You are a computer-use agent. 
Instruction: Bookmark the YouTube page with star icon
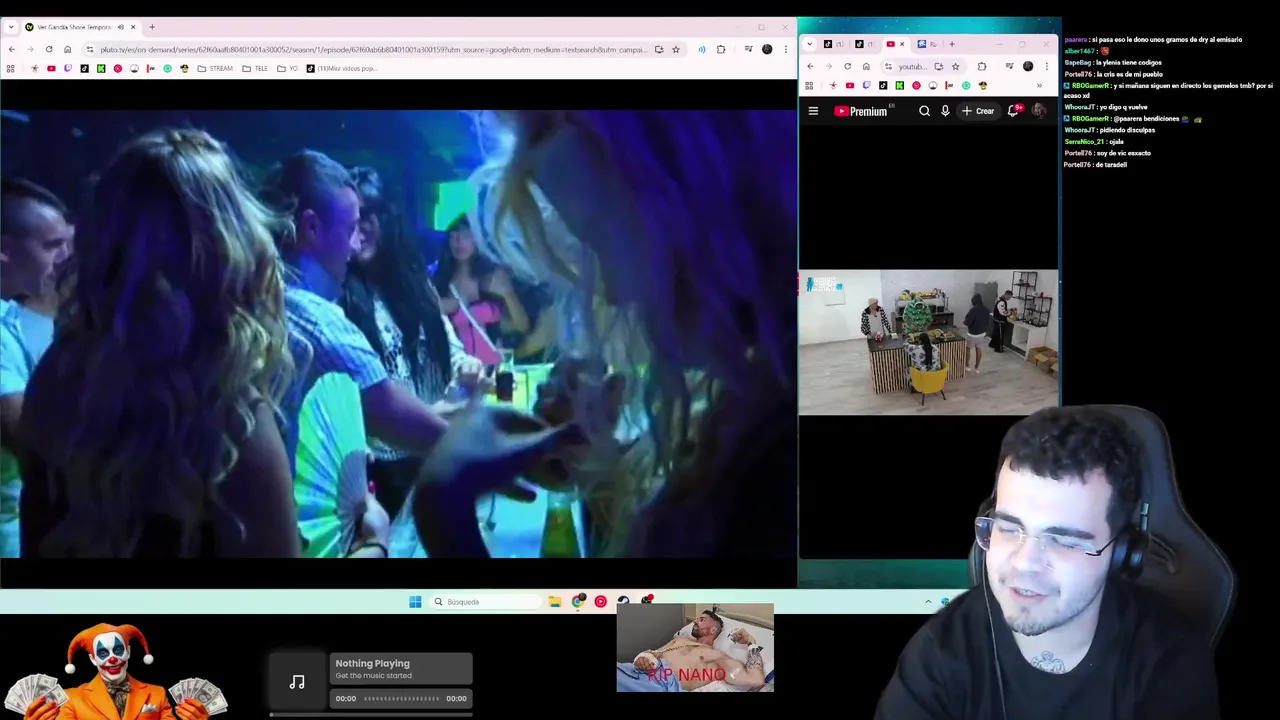point(956,66)
